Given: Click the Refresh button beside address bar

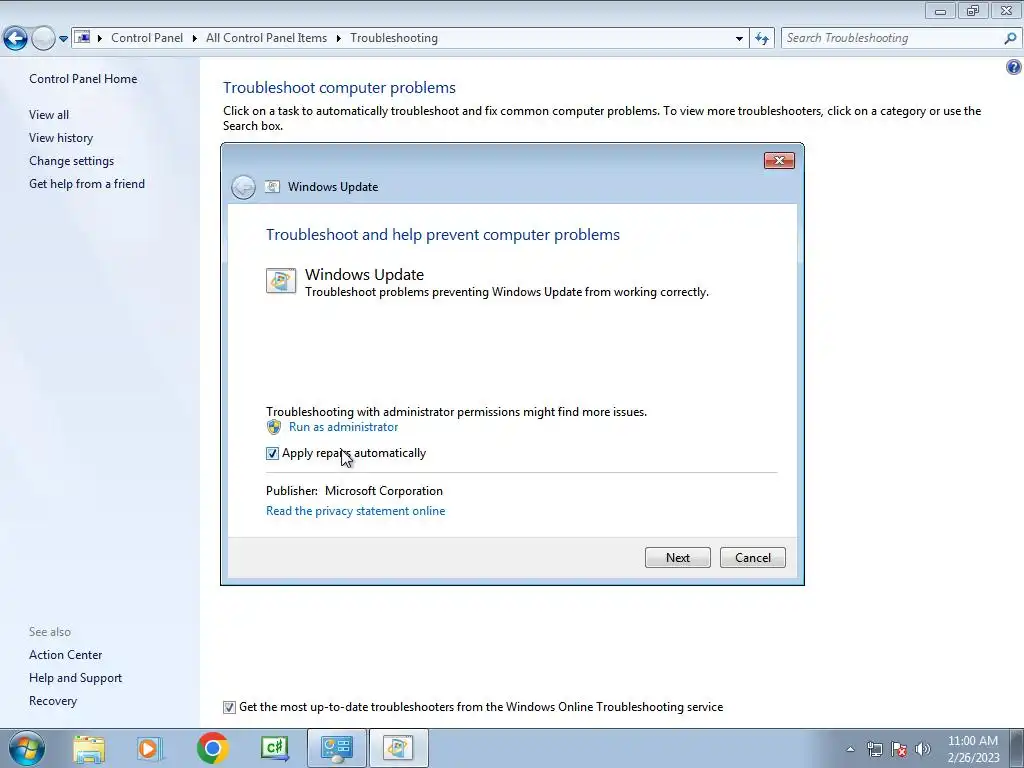Looking at the screenshot, I should pos(762,39).
